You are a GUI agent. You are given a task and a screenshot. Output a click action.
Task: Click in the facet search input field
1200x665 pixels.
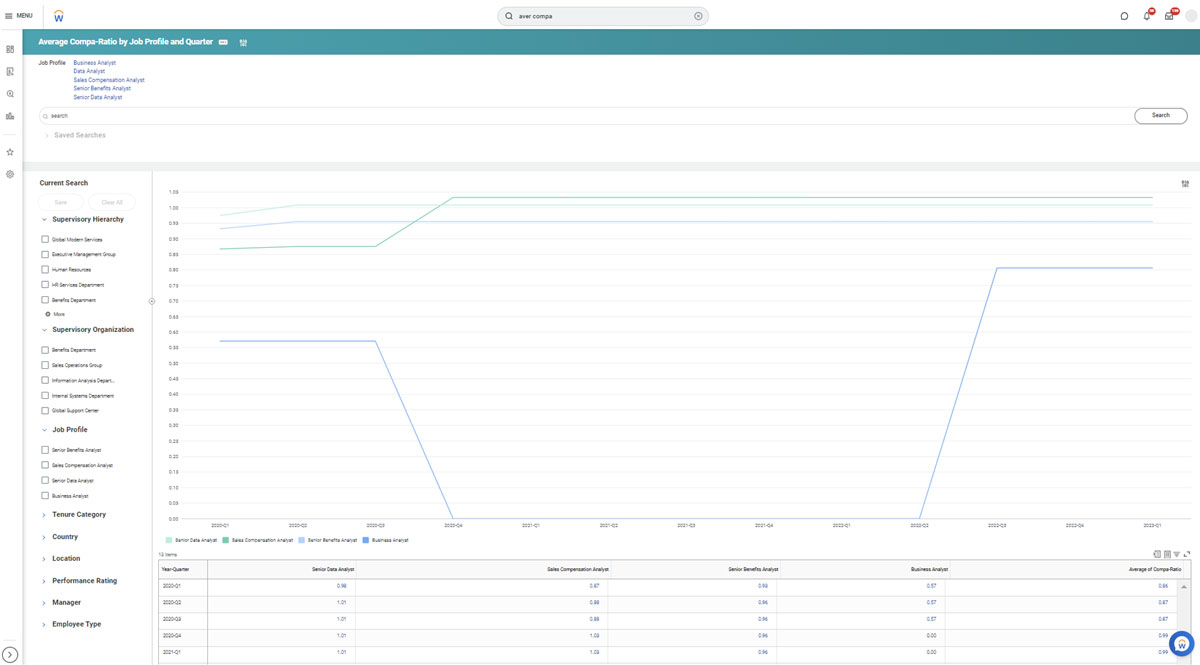point(587,116)
